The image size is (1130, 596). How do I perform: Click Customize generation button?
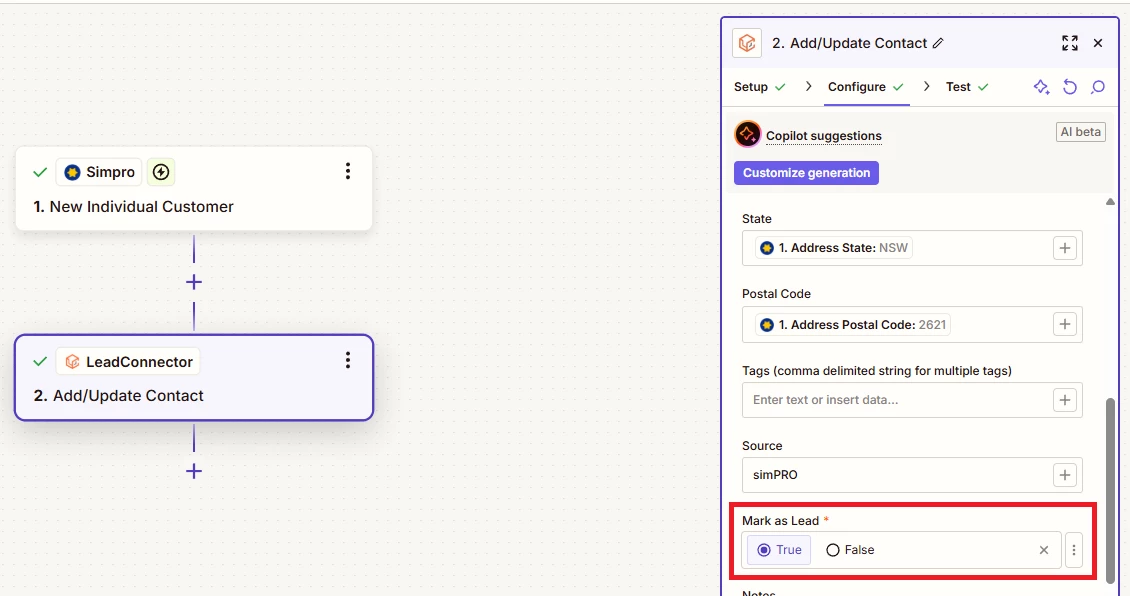(806, 173)
